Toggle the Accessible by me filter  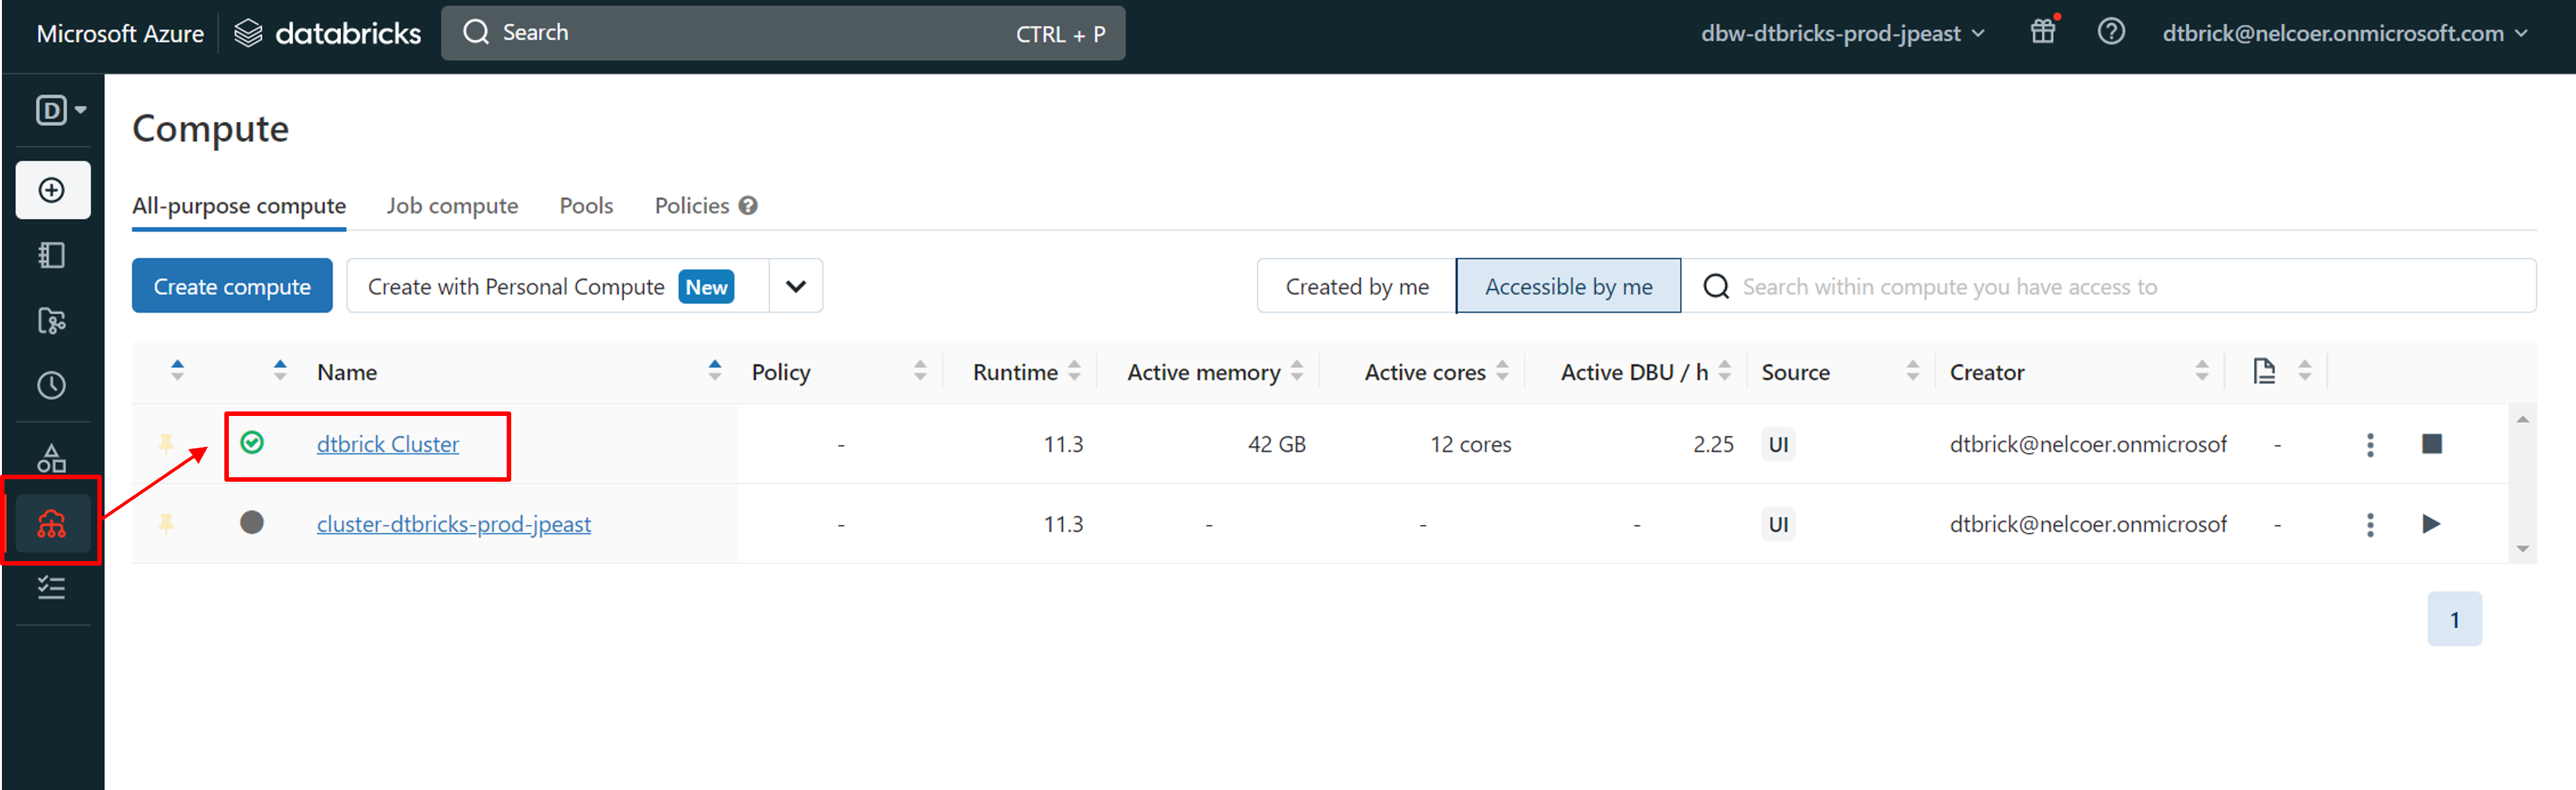point(1567,287)
